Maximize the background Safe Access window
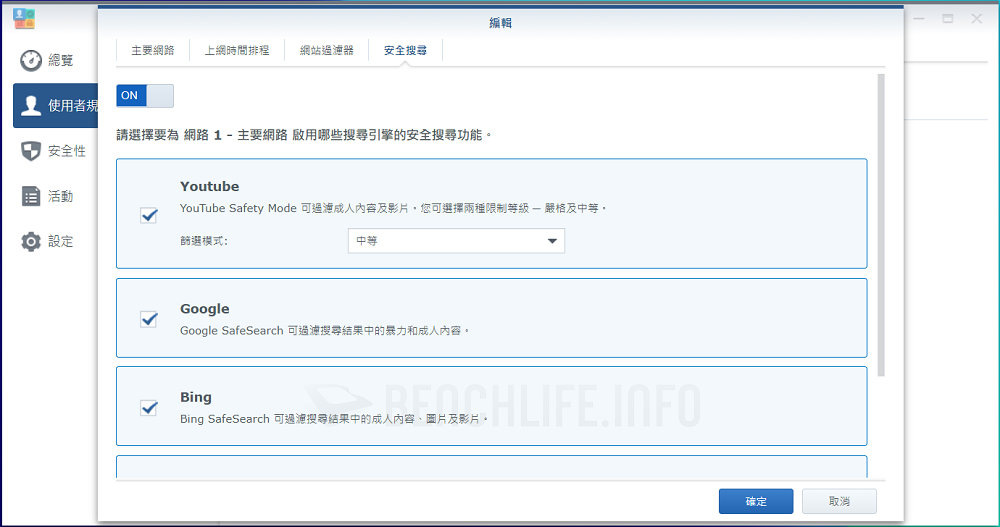This screenshot has height=527, width=1000. (x=948, y=19)
